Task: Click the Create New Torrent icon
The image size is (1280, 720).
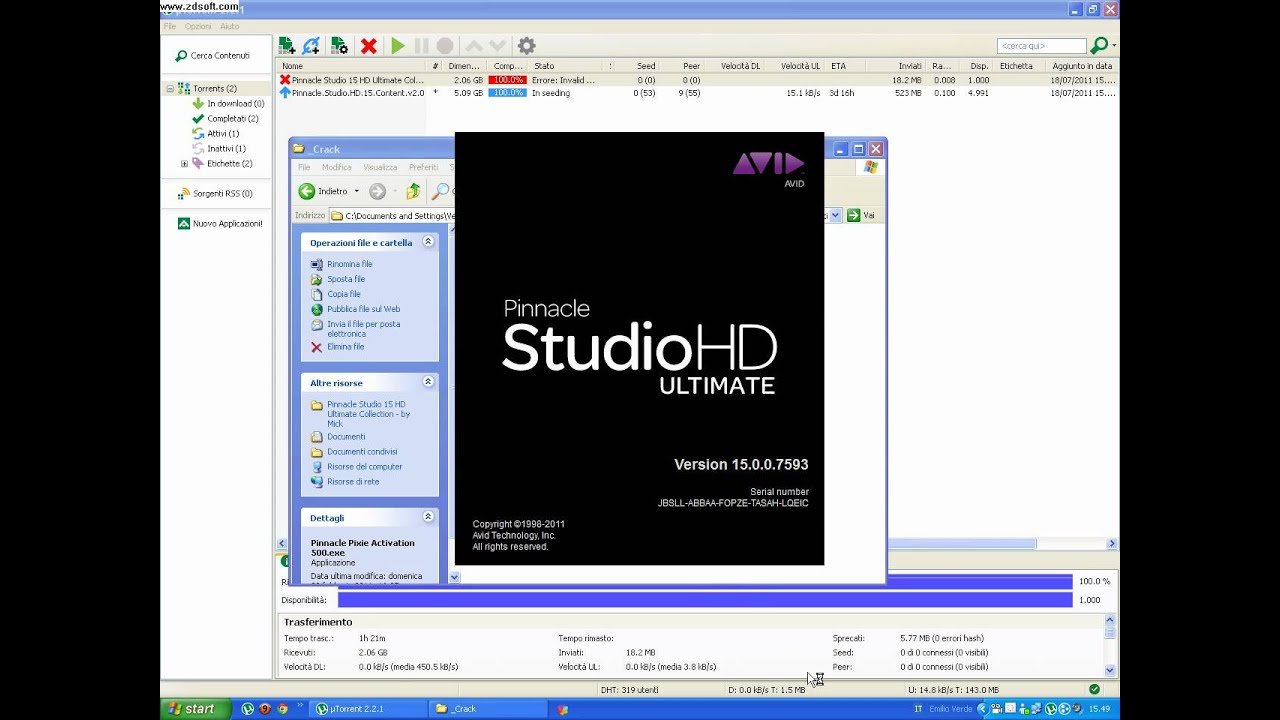Action: tap(339, 46)
